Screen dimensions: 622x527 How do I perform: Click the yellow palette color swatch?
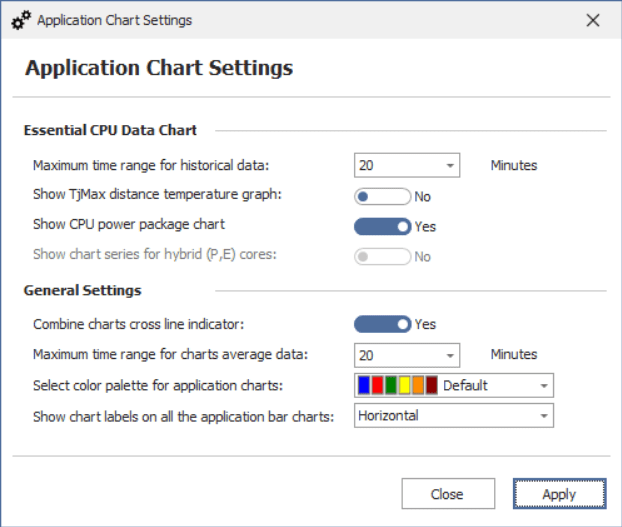tap(405, 385)
